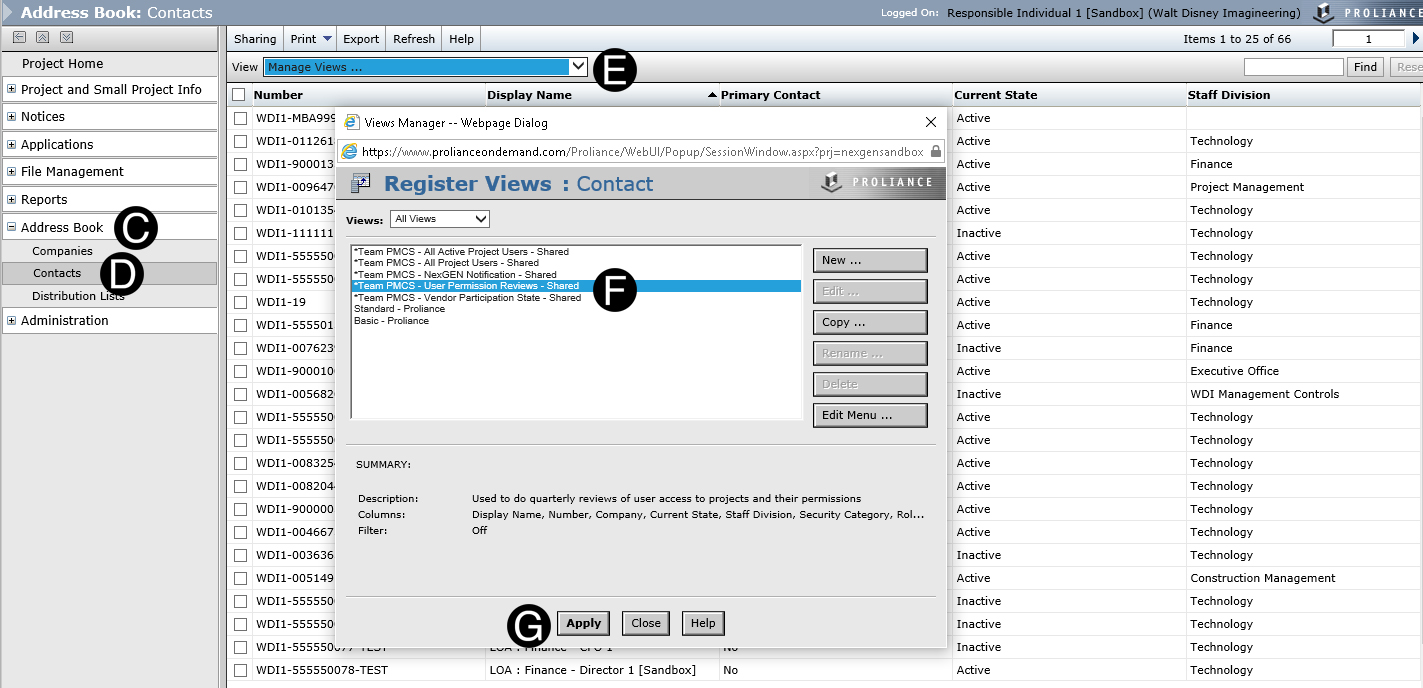Click the Proliance logo icon in top header
1423x688 pixels.
coord(1323,13)
